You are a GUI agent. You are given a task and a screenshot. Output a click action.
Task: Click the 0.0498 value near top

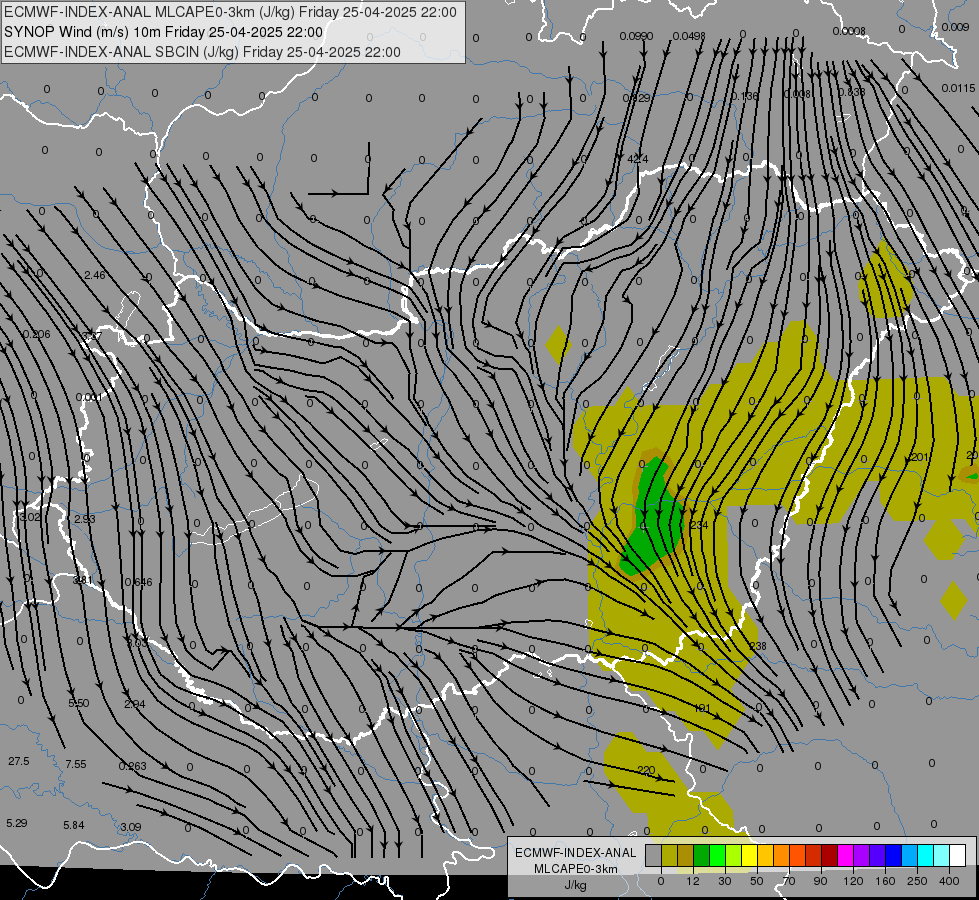(x=689, y=36)
